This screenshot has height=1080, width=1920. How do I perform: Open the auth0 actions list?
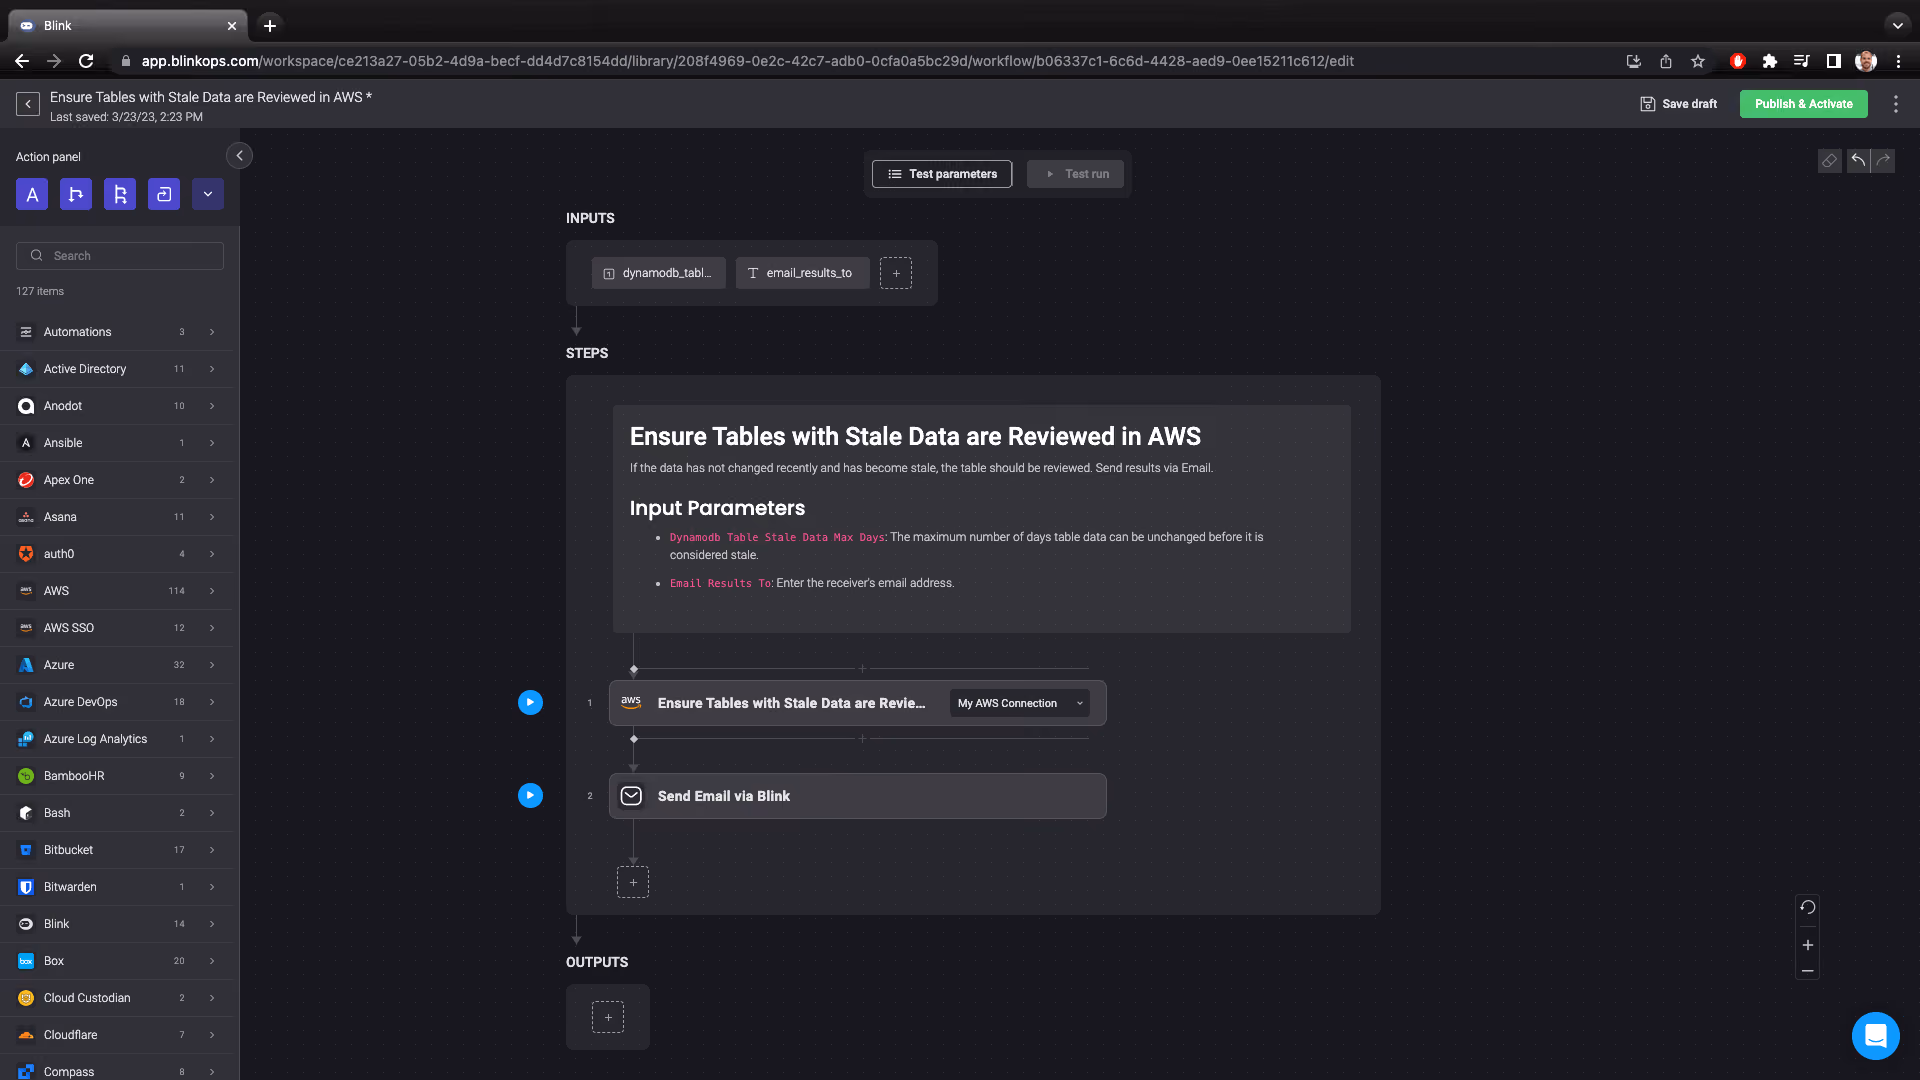(116, 554)
